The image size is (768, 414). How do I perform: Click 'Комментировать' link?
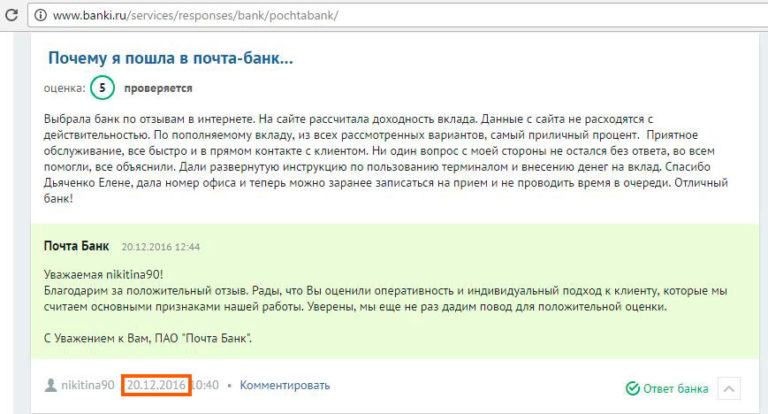[285, 386]
